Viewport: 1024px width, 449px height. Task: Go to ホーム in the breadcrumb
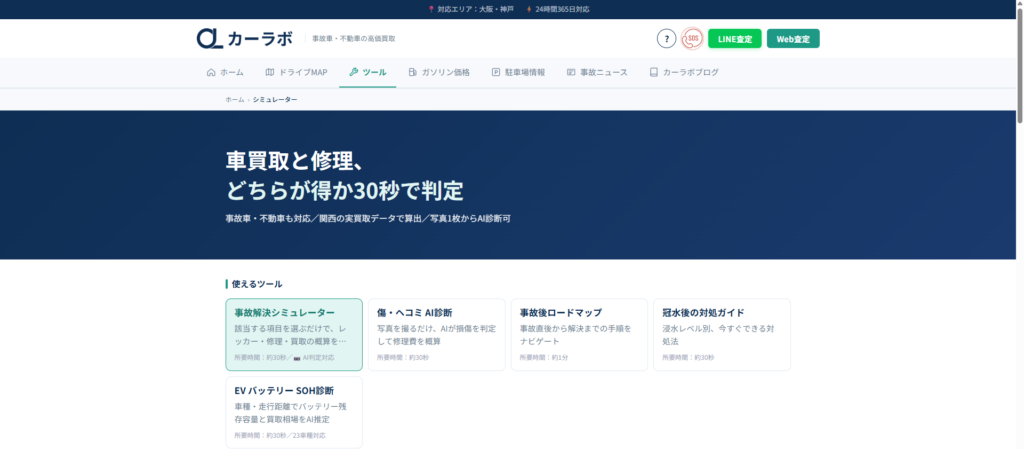coord(234,99)
